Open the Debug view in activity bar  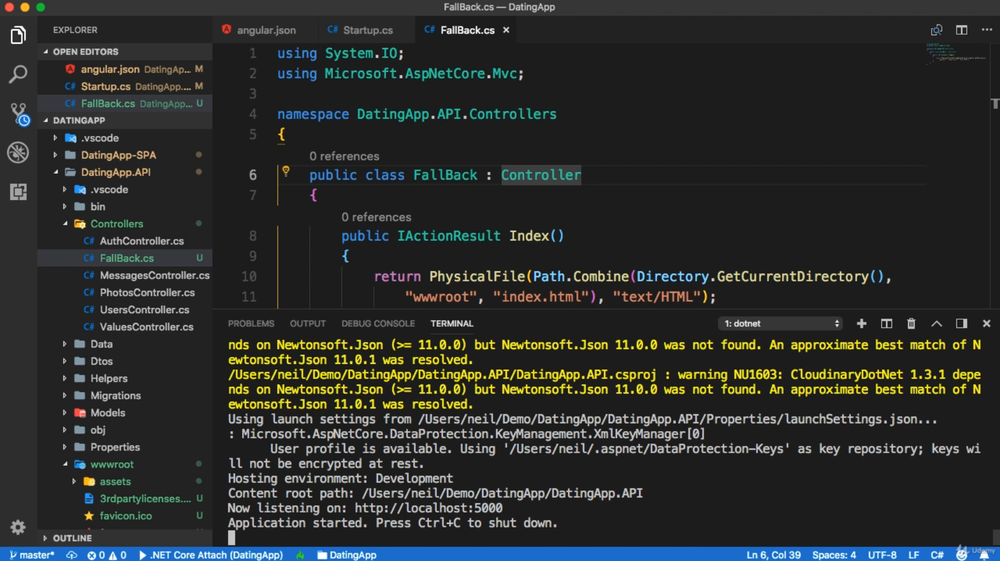18,152
